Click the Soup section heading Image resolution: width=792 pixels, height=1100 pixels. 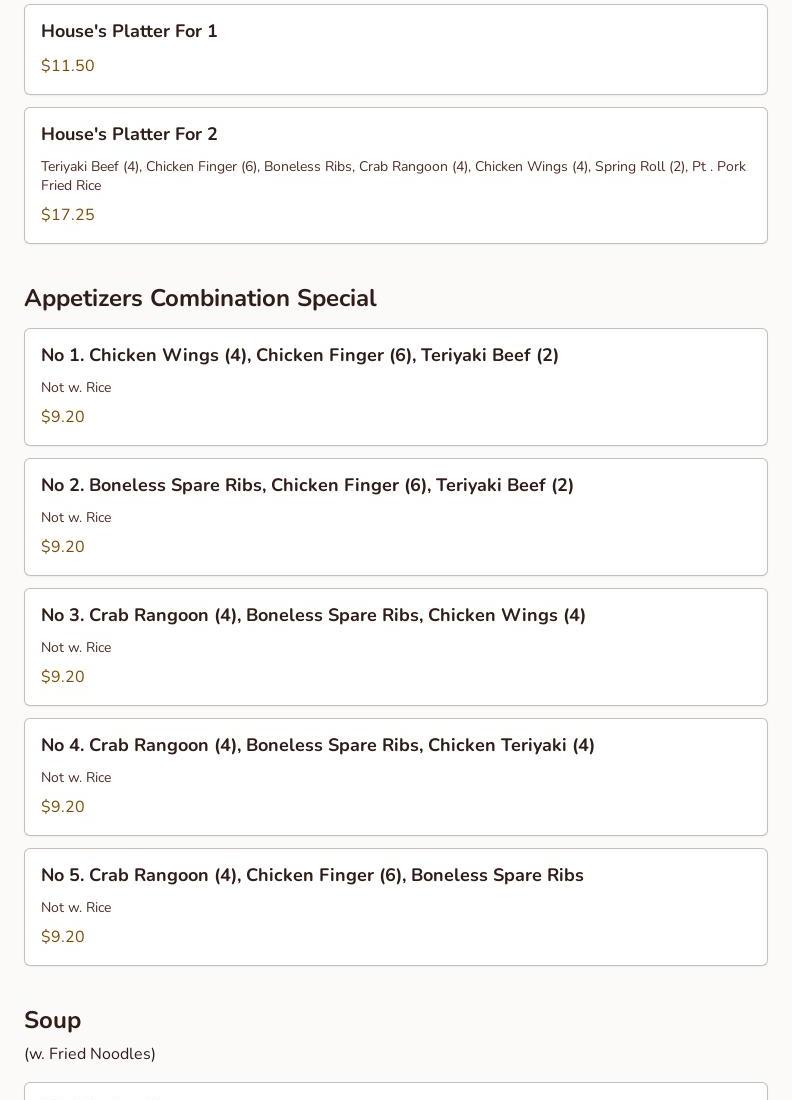point(53,1020)
